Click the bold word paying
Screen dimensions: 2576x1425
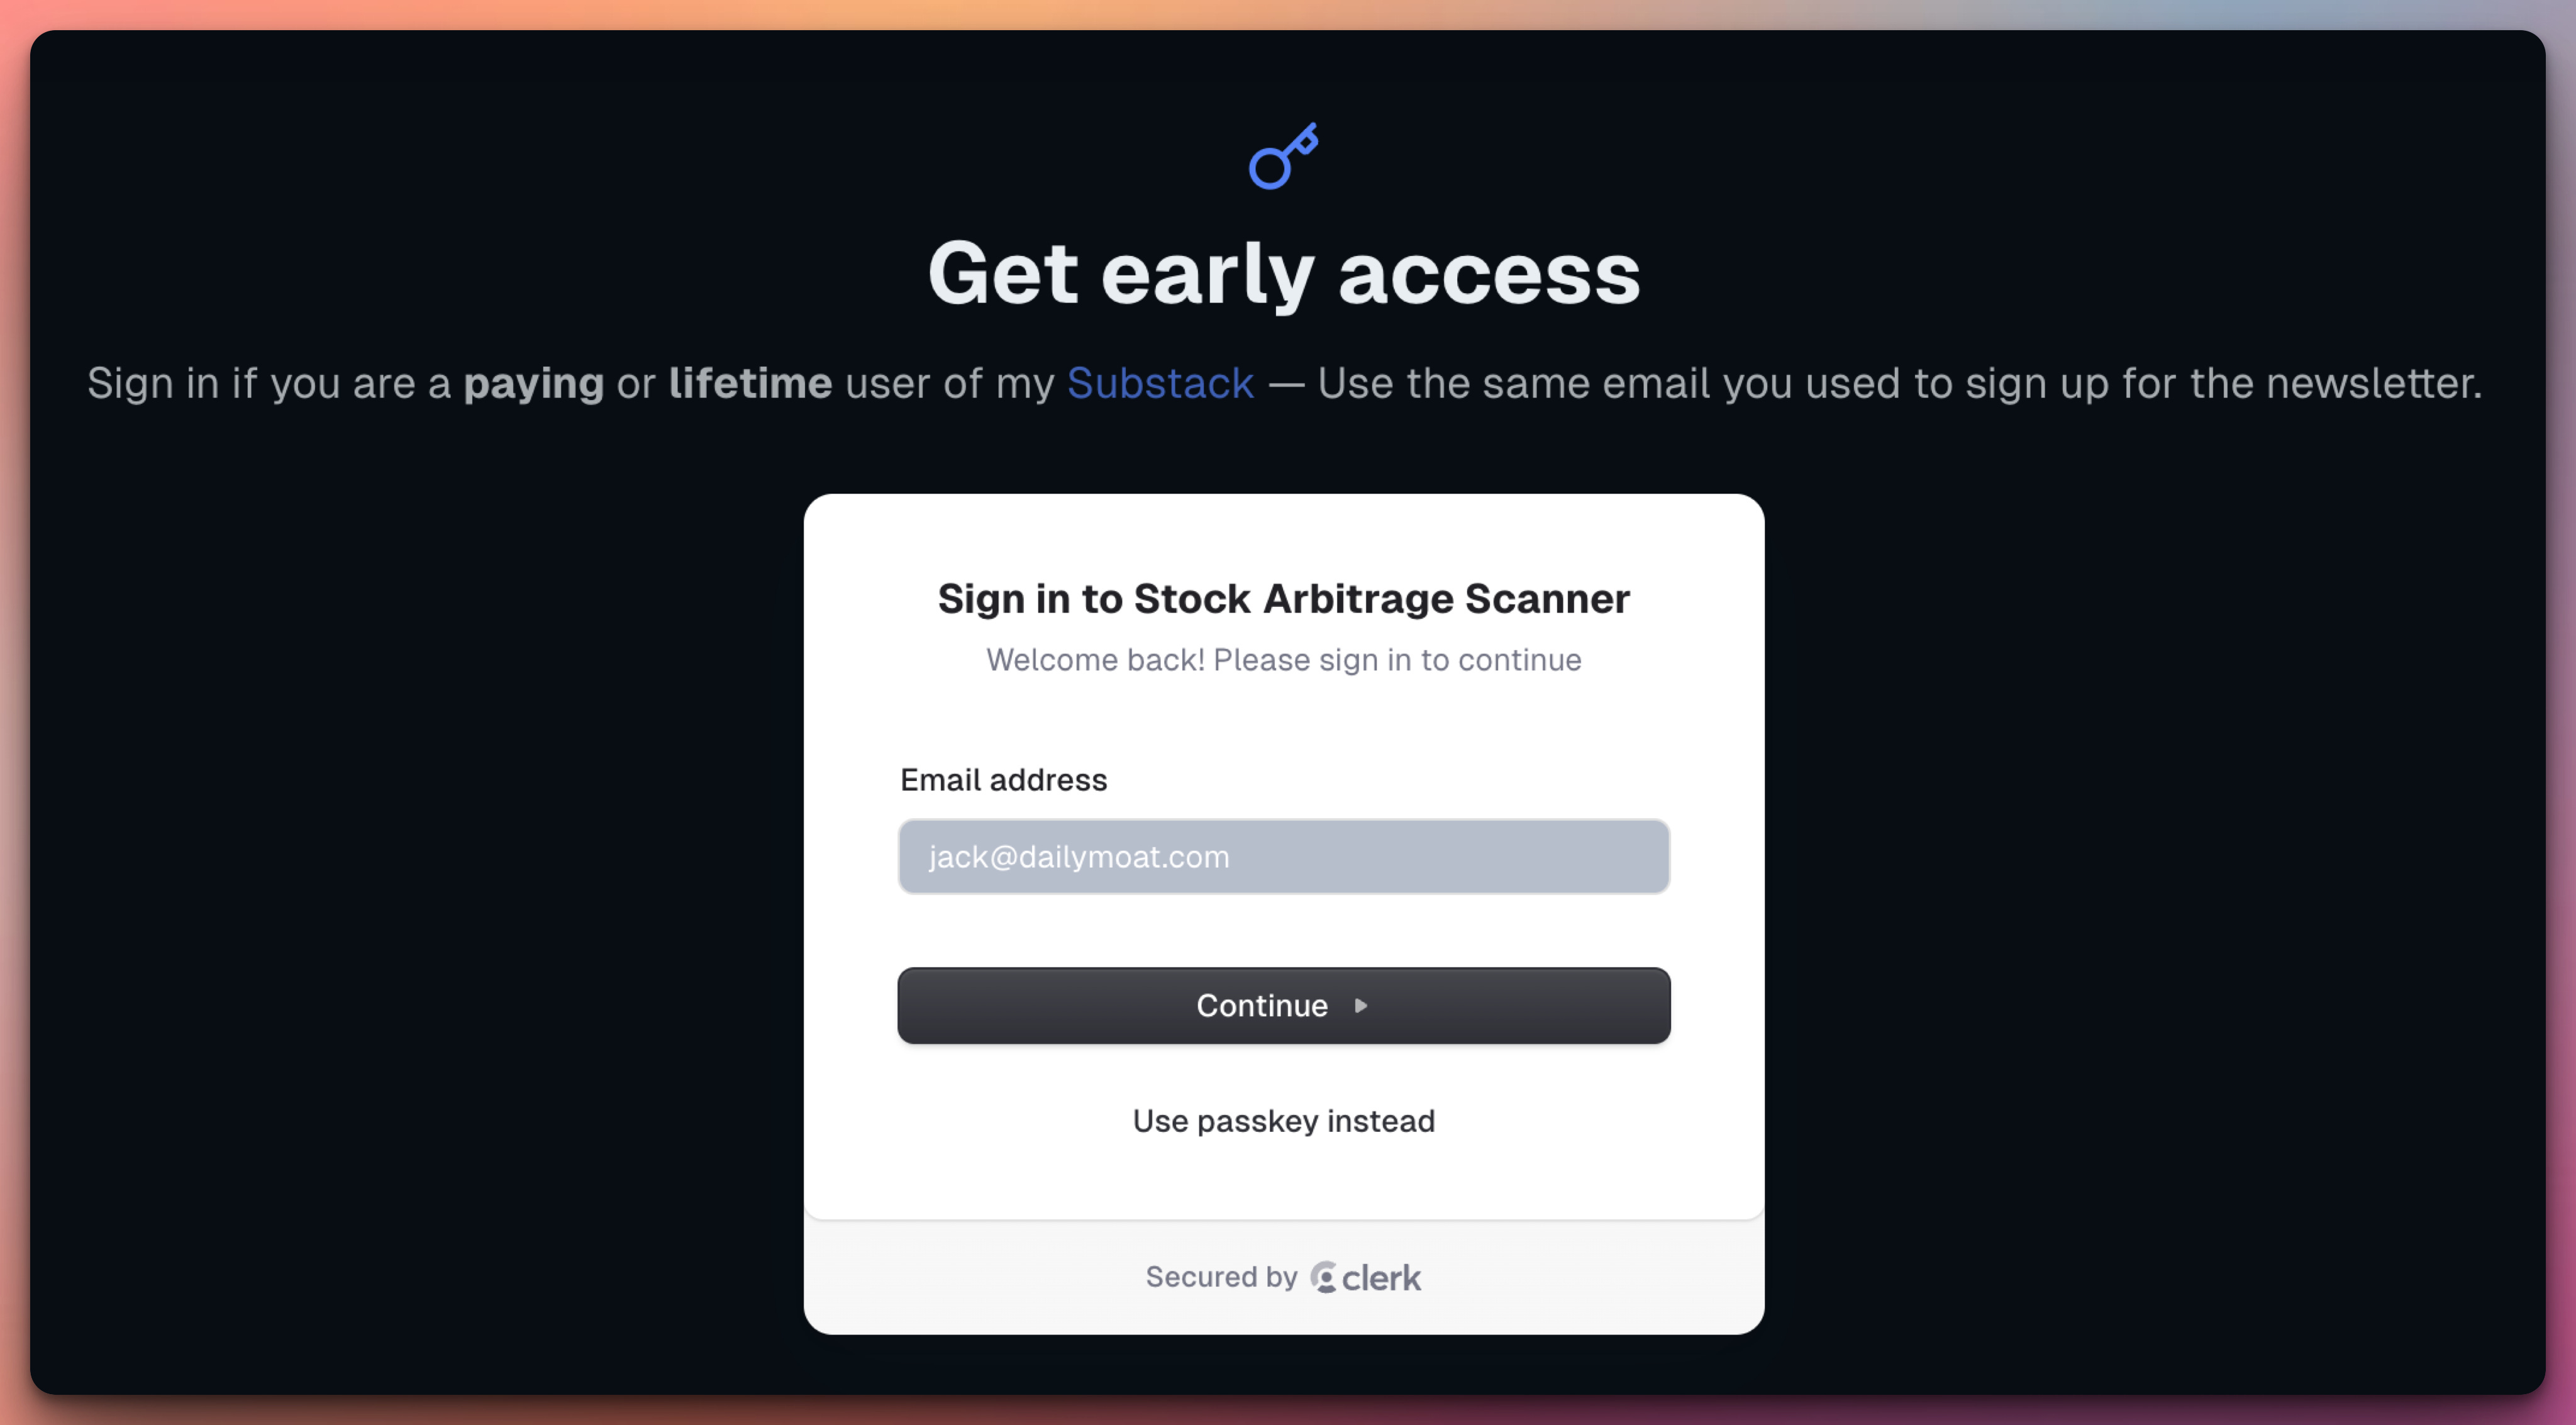534,384
